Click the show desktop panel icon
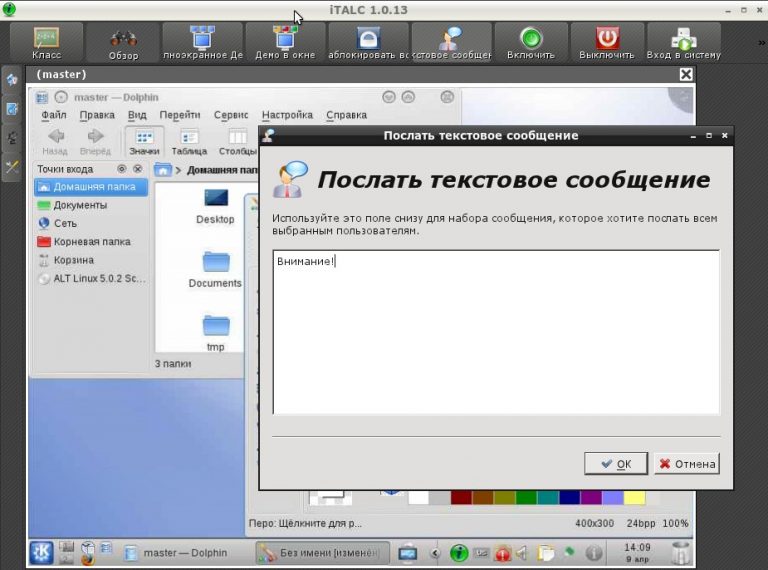768x570 pixels. pyautogui.click(x=408, y=553)
